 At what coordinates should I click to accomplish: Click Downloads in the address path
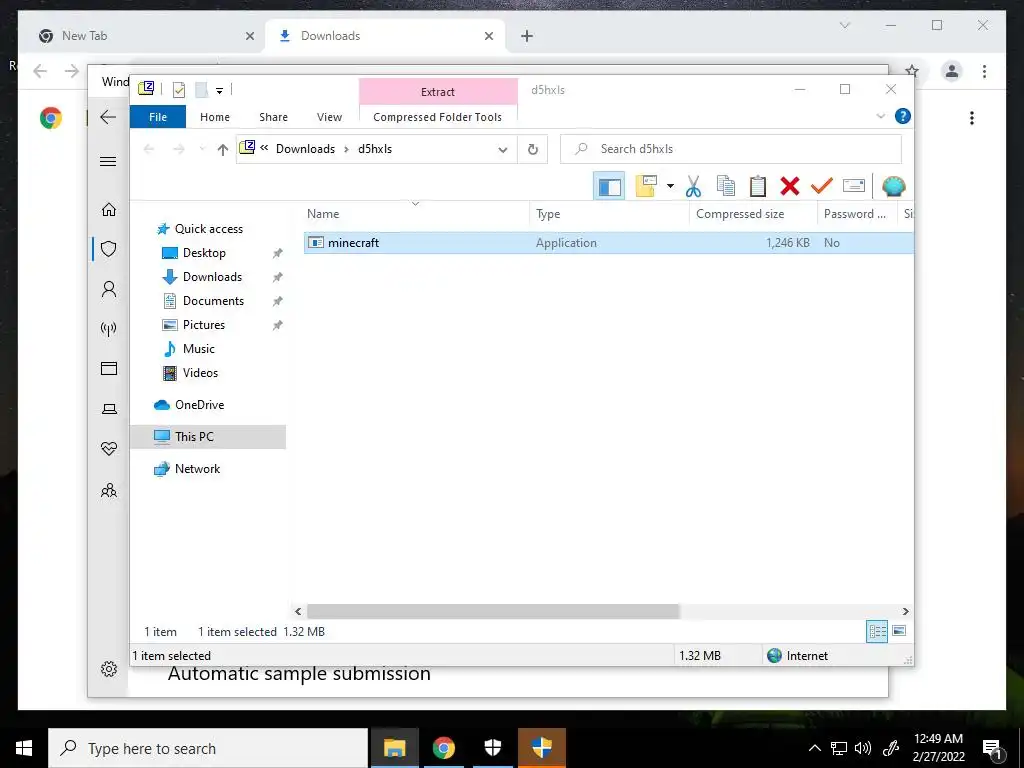pos(305,149)
